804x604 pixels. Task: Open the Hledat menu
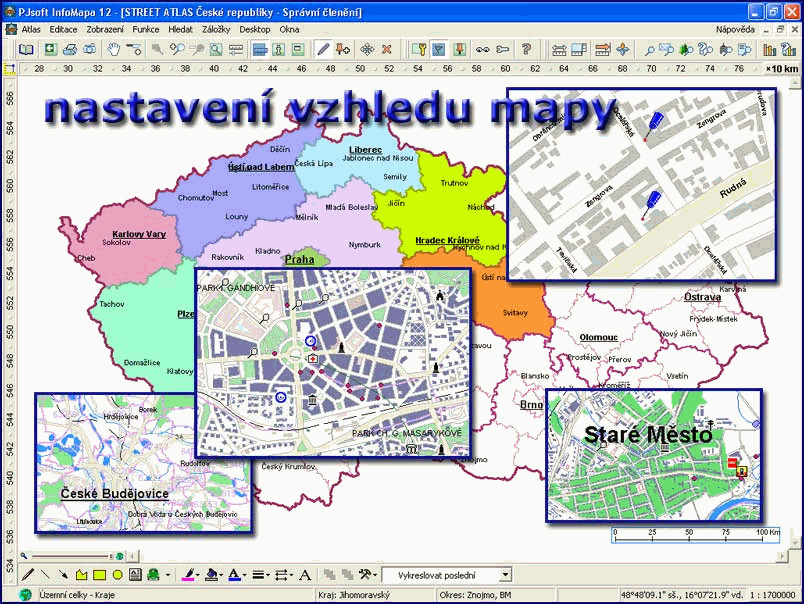180,29
